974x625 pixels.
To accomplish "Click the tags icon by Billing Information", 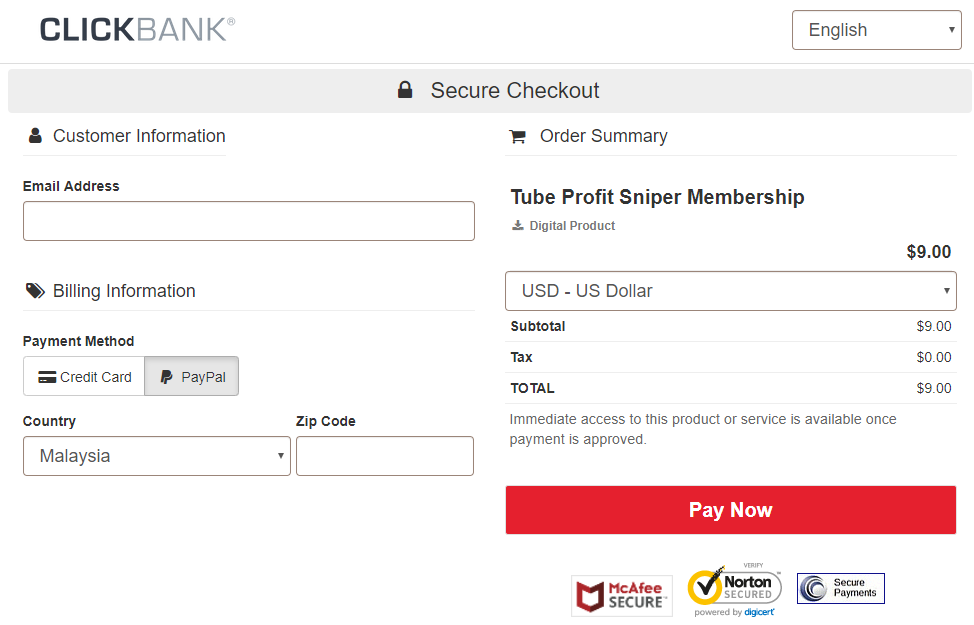I will (35, 291).
